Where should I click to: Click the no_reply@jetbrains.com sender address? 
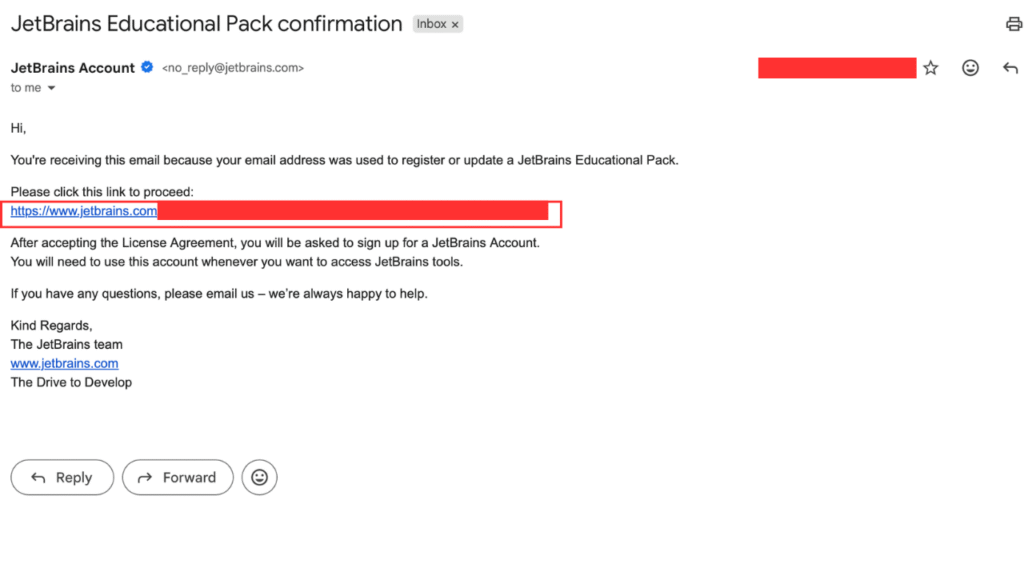pyautogui.click(x=233, y=68)
